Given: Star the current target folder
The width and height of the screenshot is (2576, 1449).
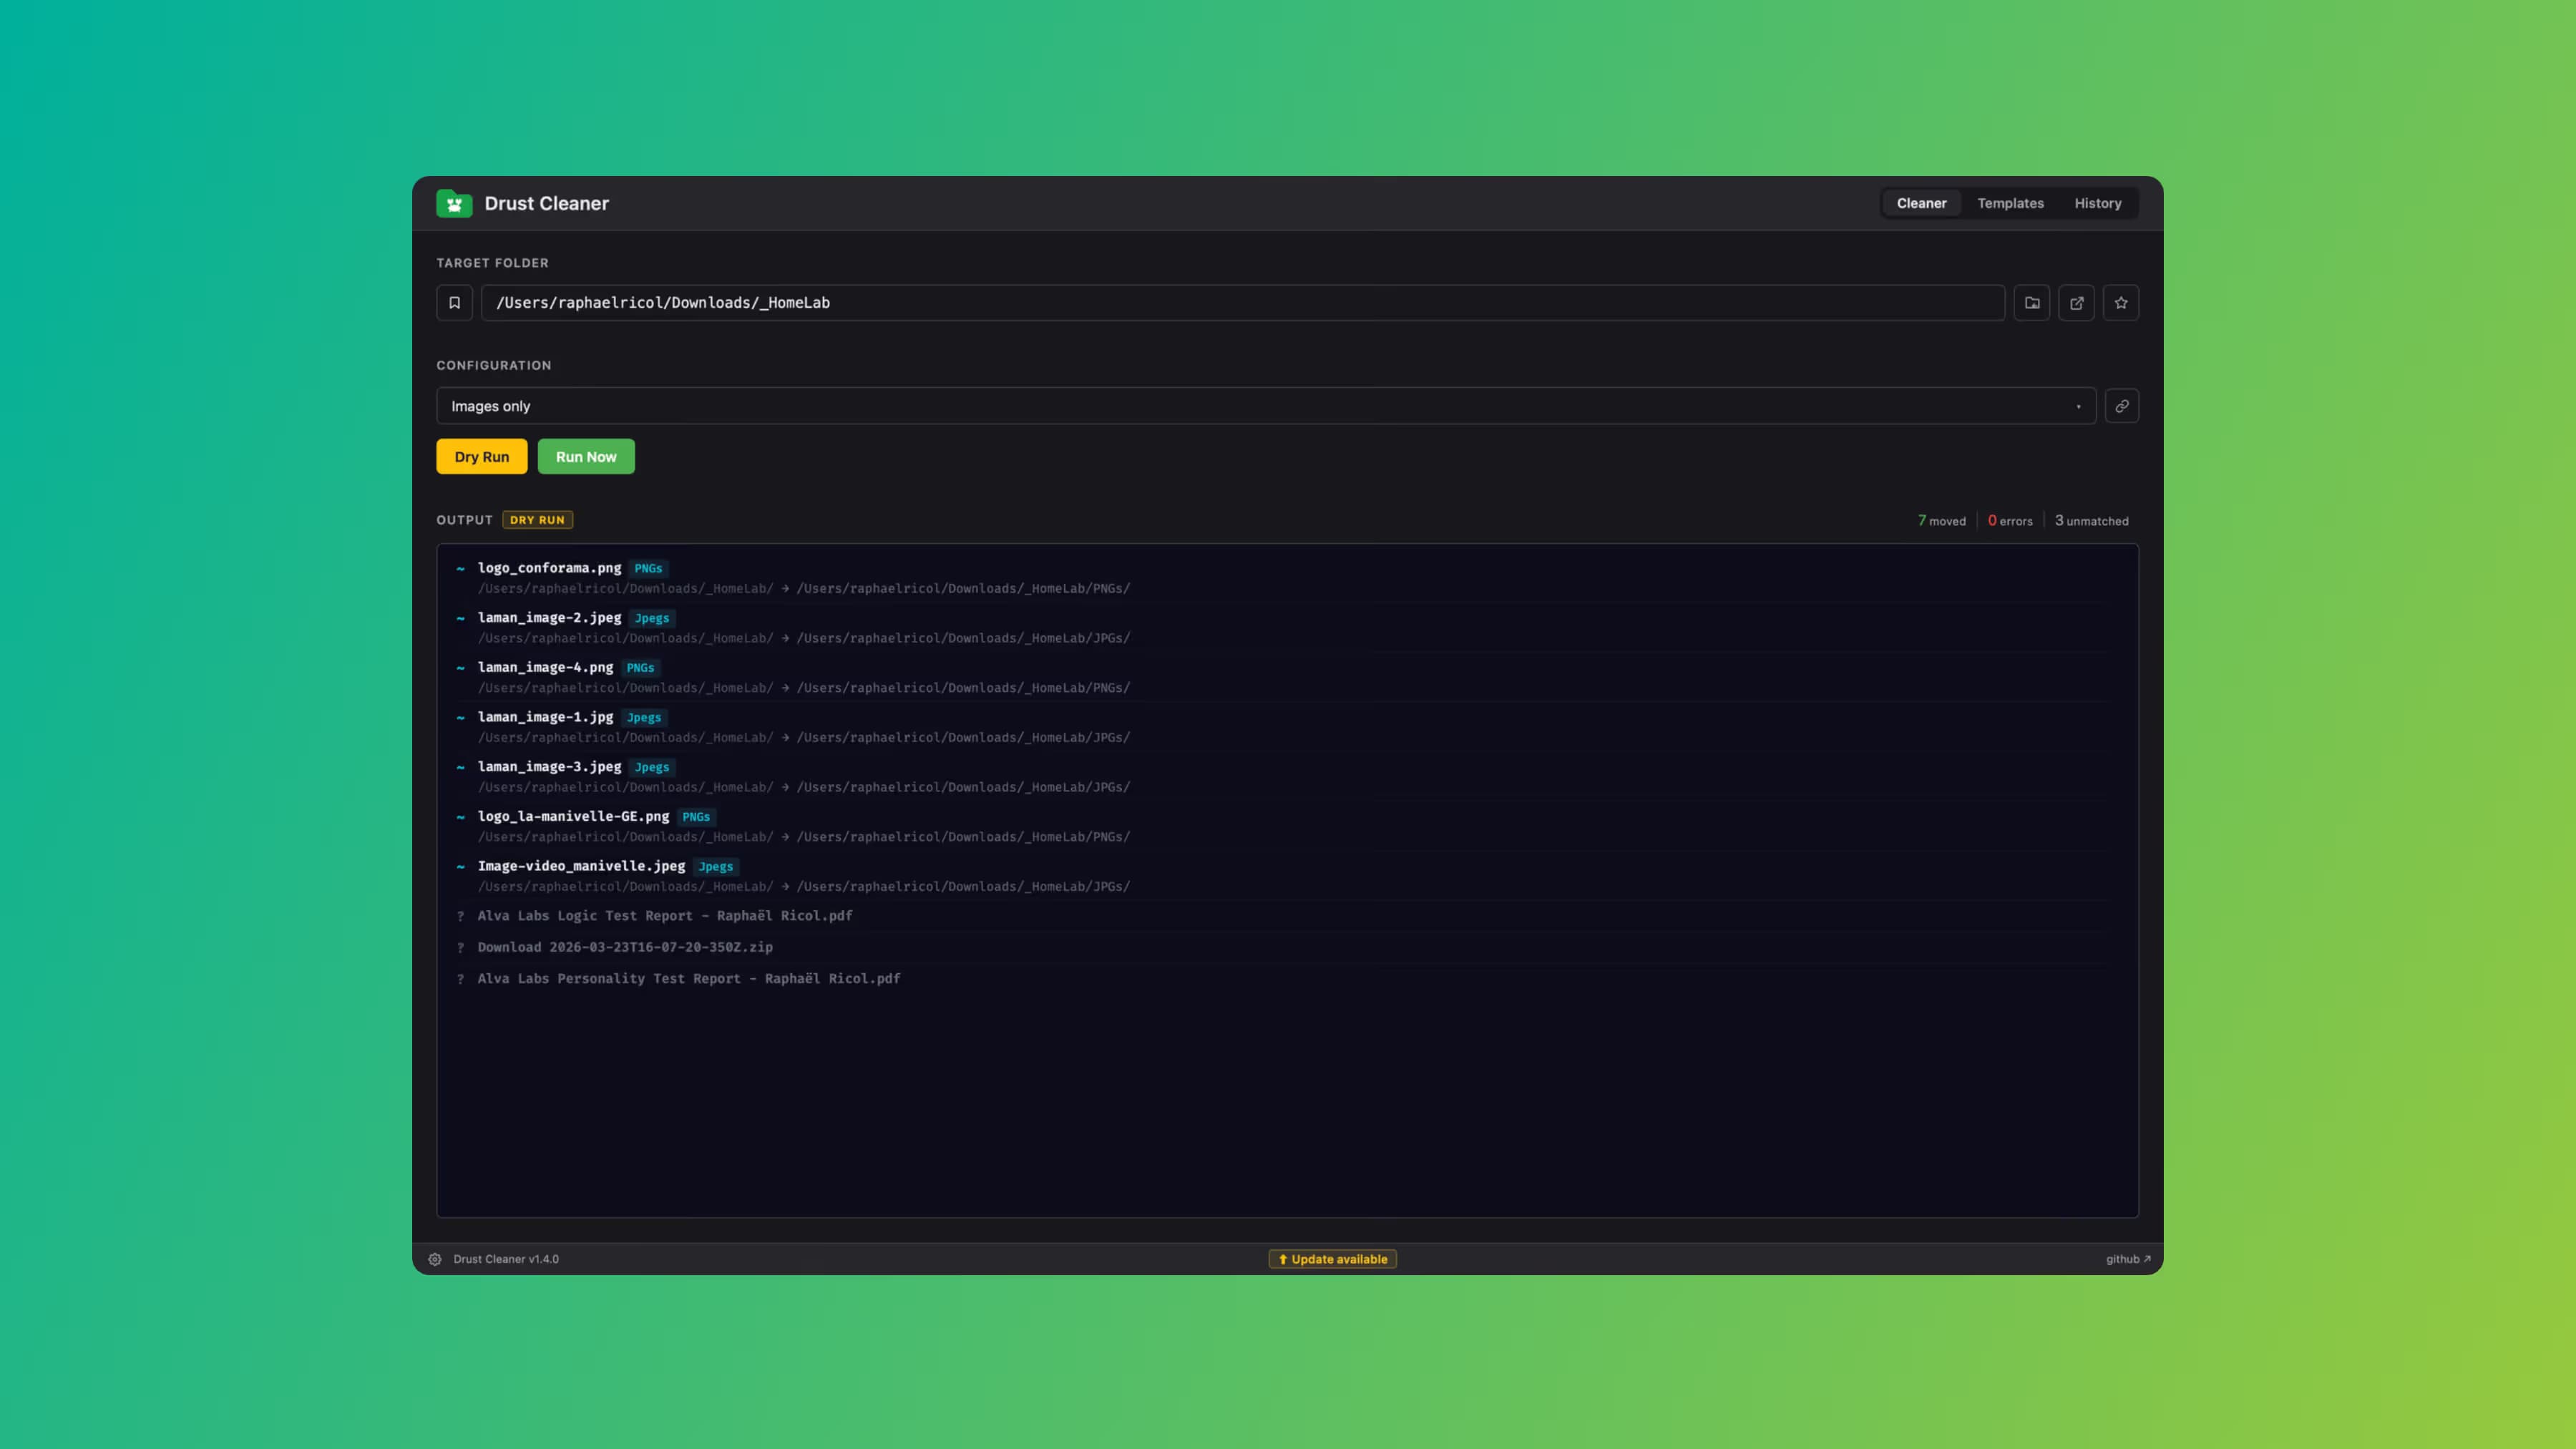Looking at the screenshot, I should (x=2120, y=302).
